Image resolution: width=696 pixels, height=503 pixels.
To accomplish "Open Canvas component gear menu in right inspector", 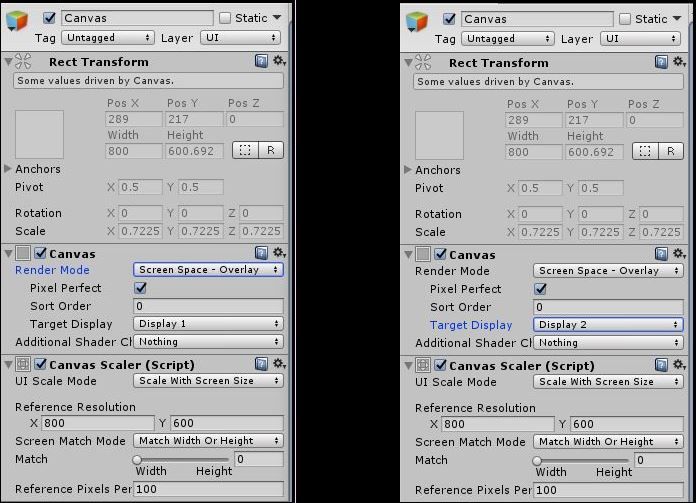I will (x=679, y=253).
